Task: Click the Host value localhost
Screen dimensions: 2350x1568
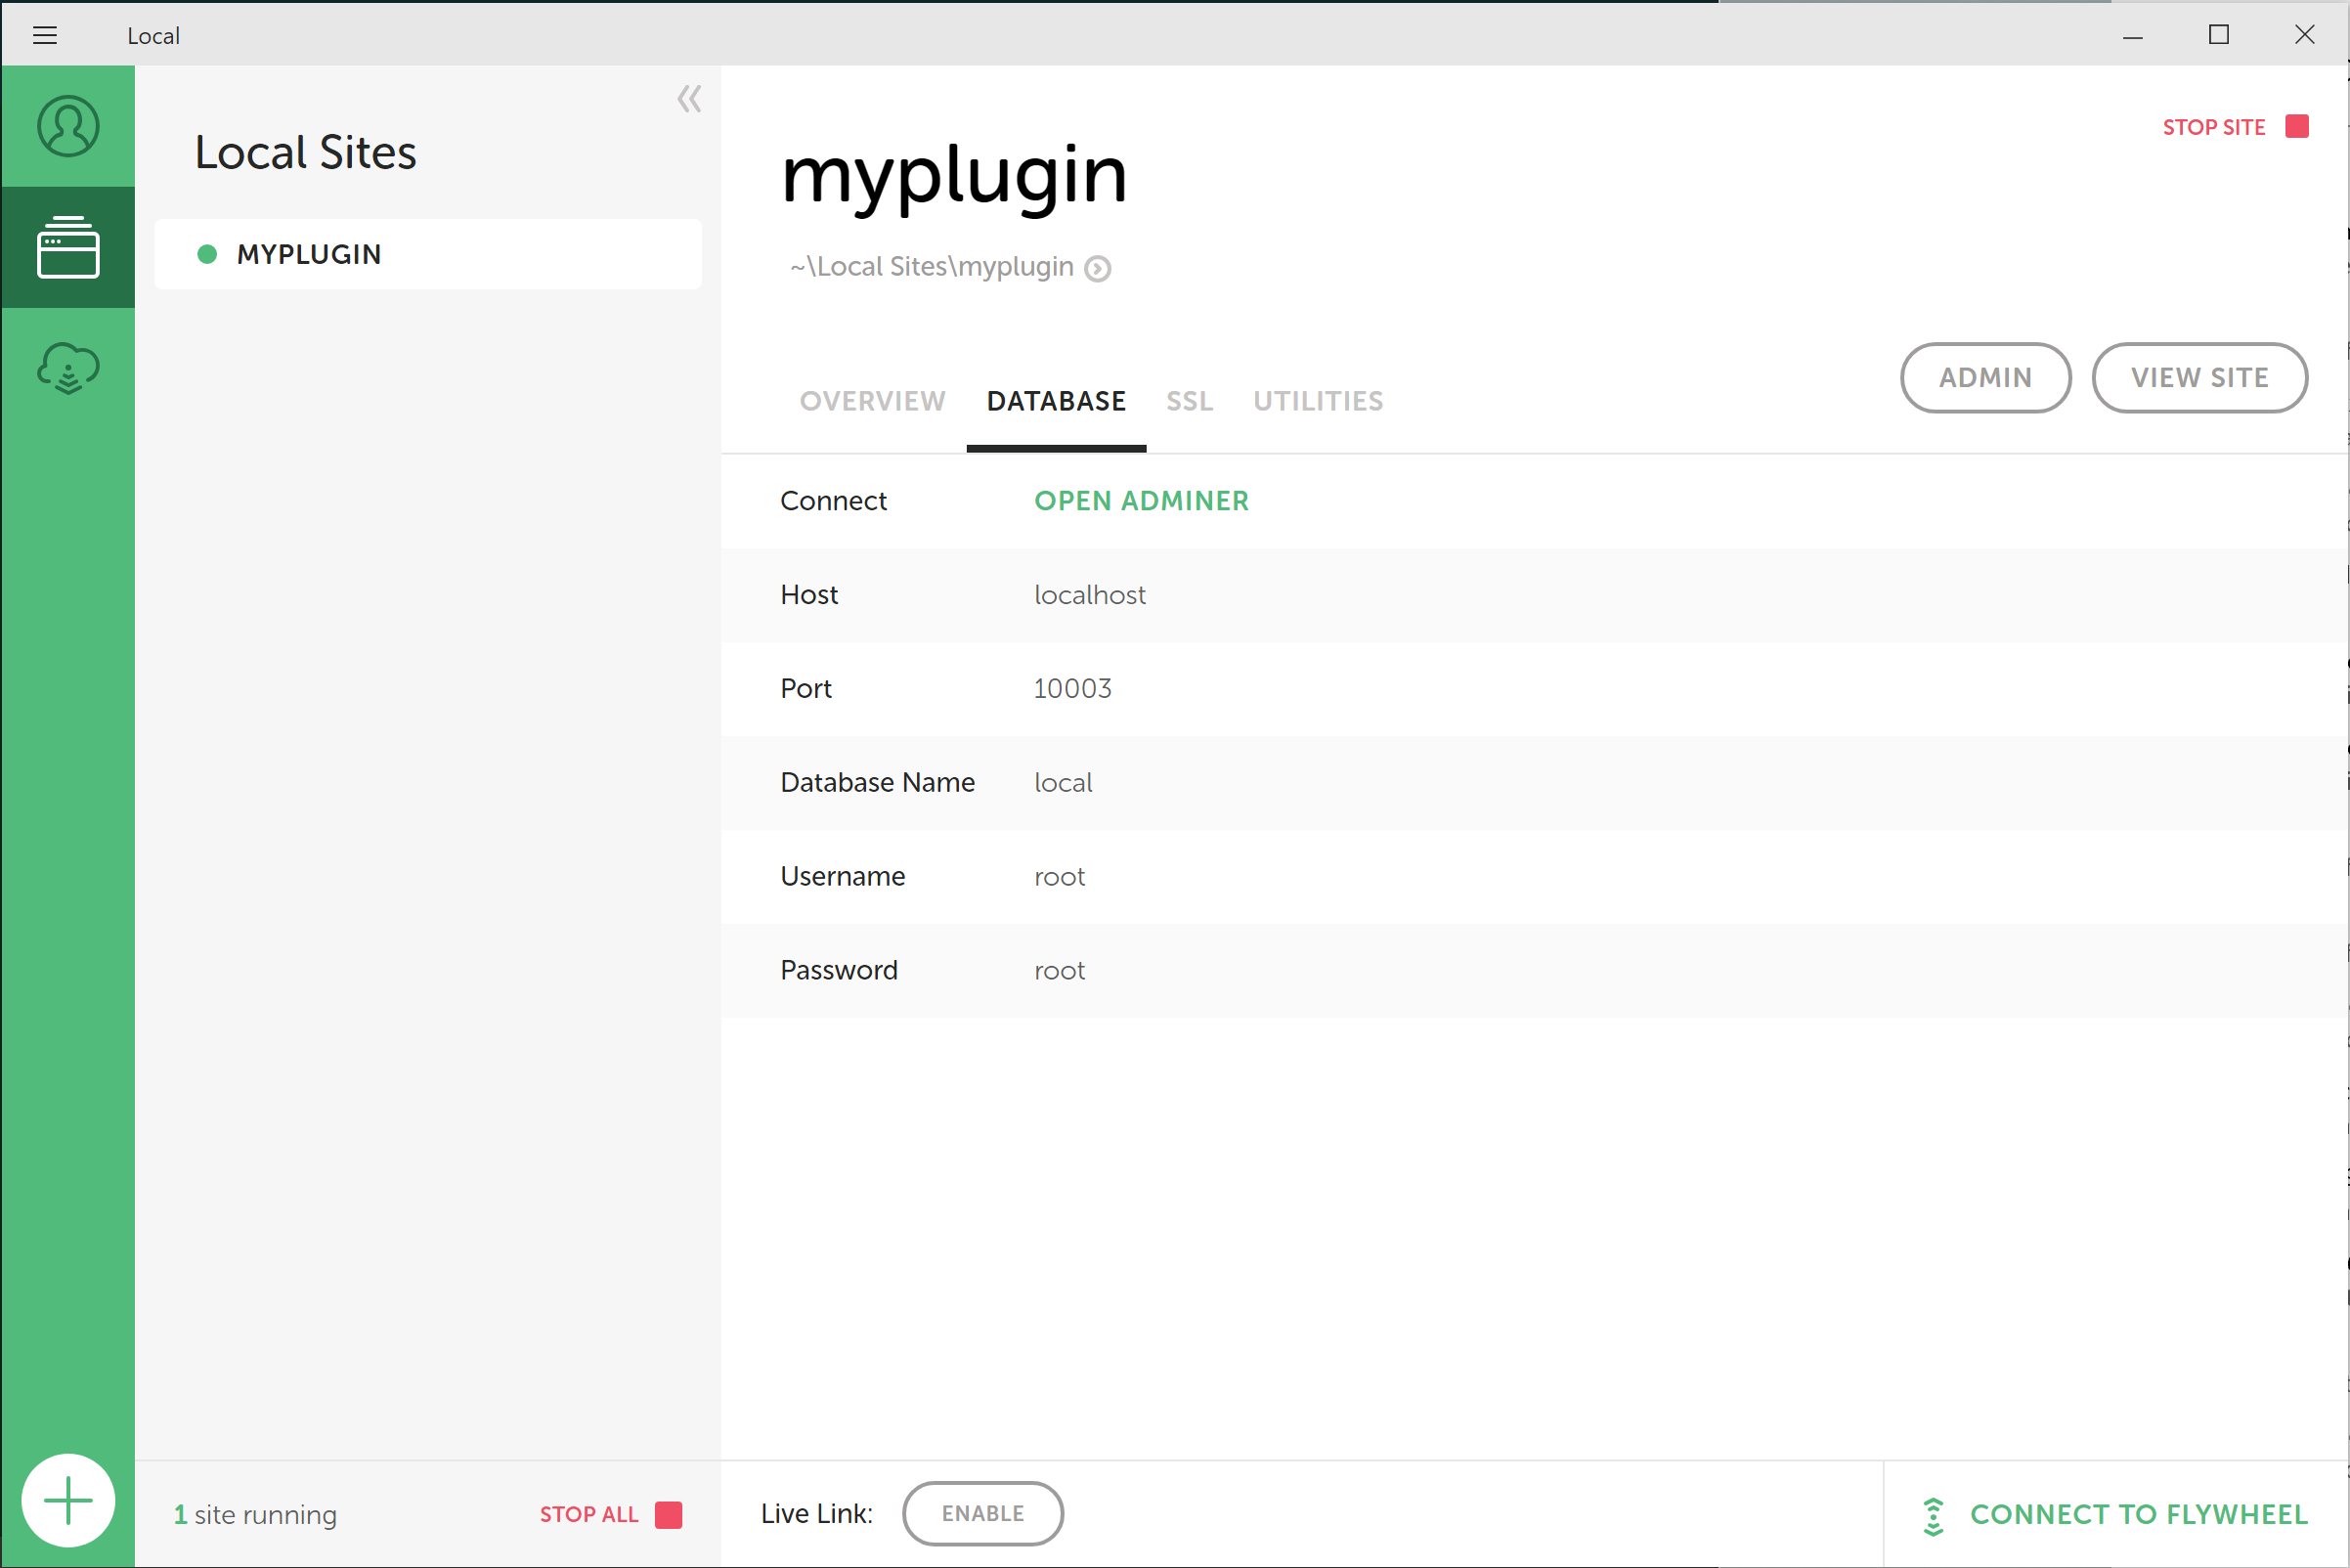Action: click(x=1089, y=595)
